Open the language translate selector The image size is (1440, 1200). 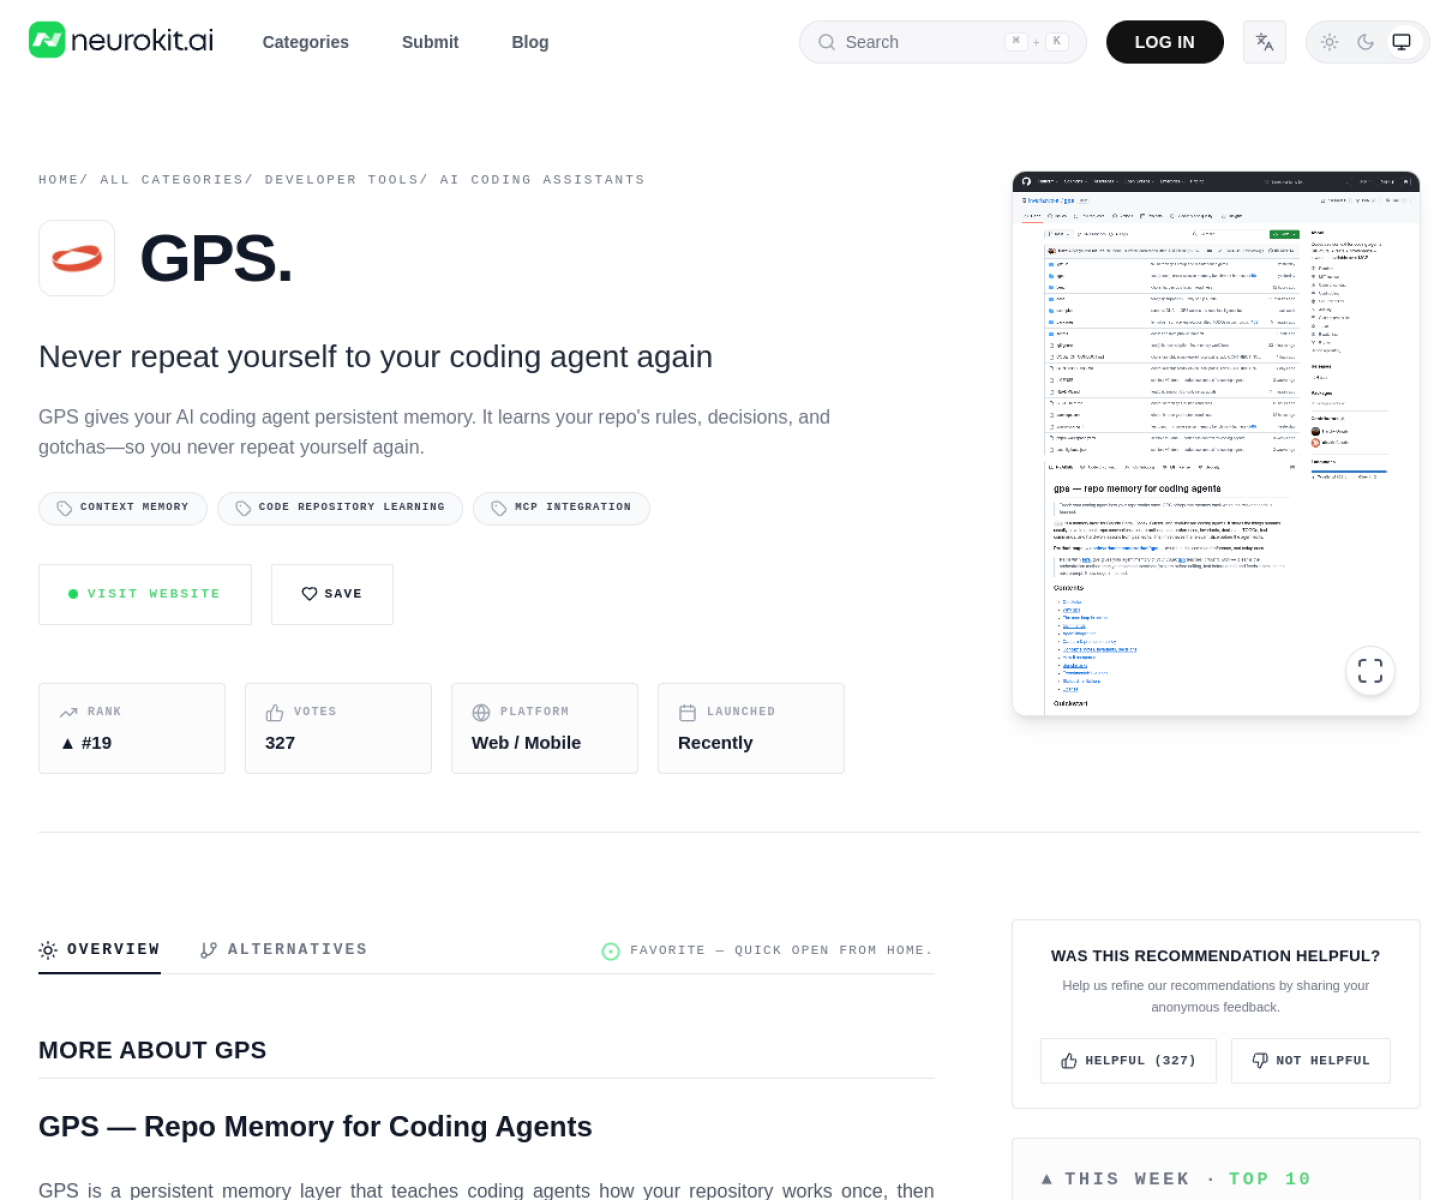tap(1264, 42)
